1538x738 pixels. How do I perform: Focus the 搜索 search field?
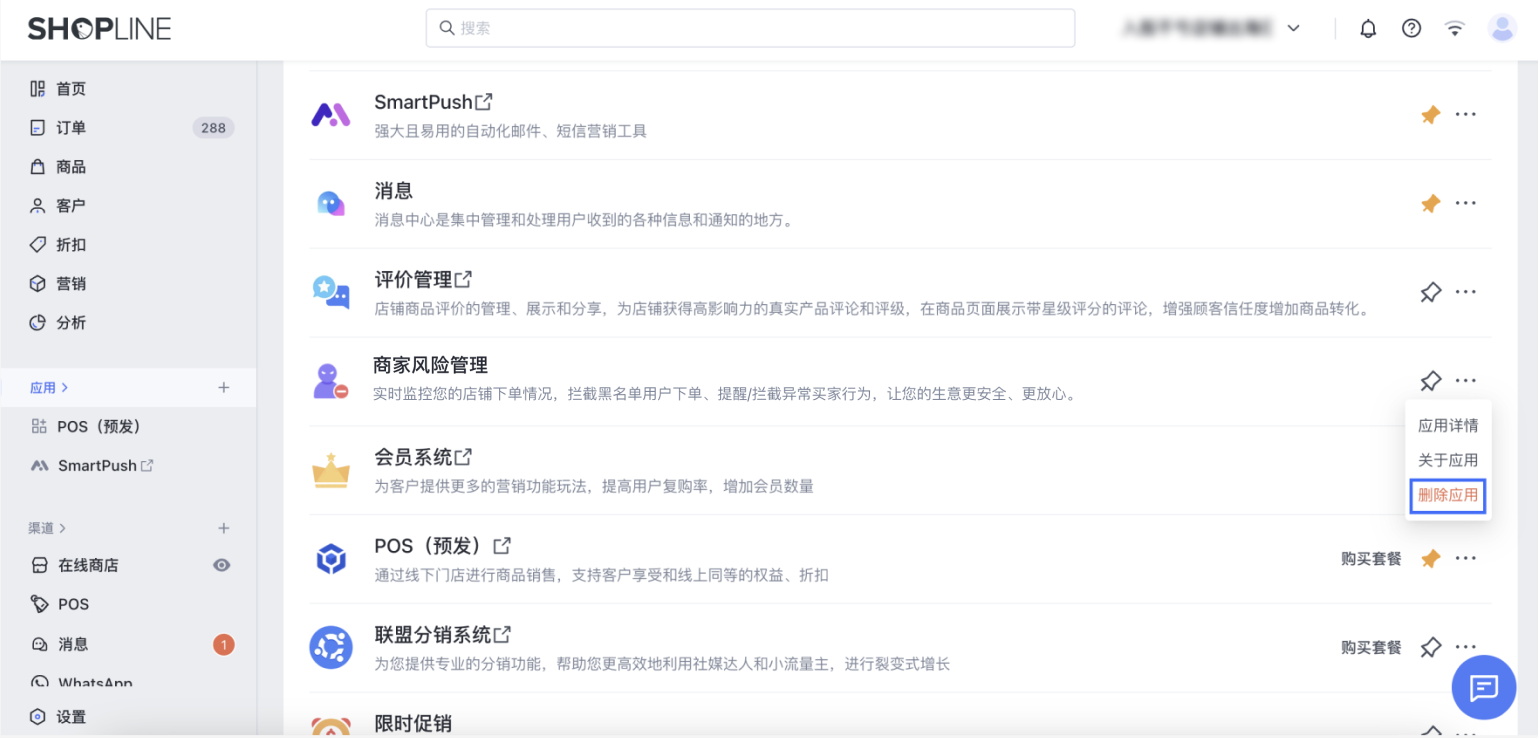(x=750, y=28)
